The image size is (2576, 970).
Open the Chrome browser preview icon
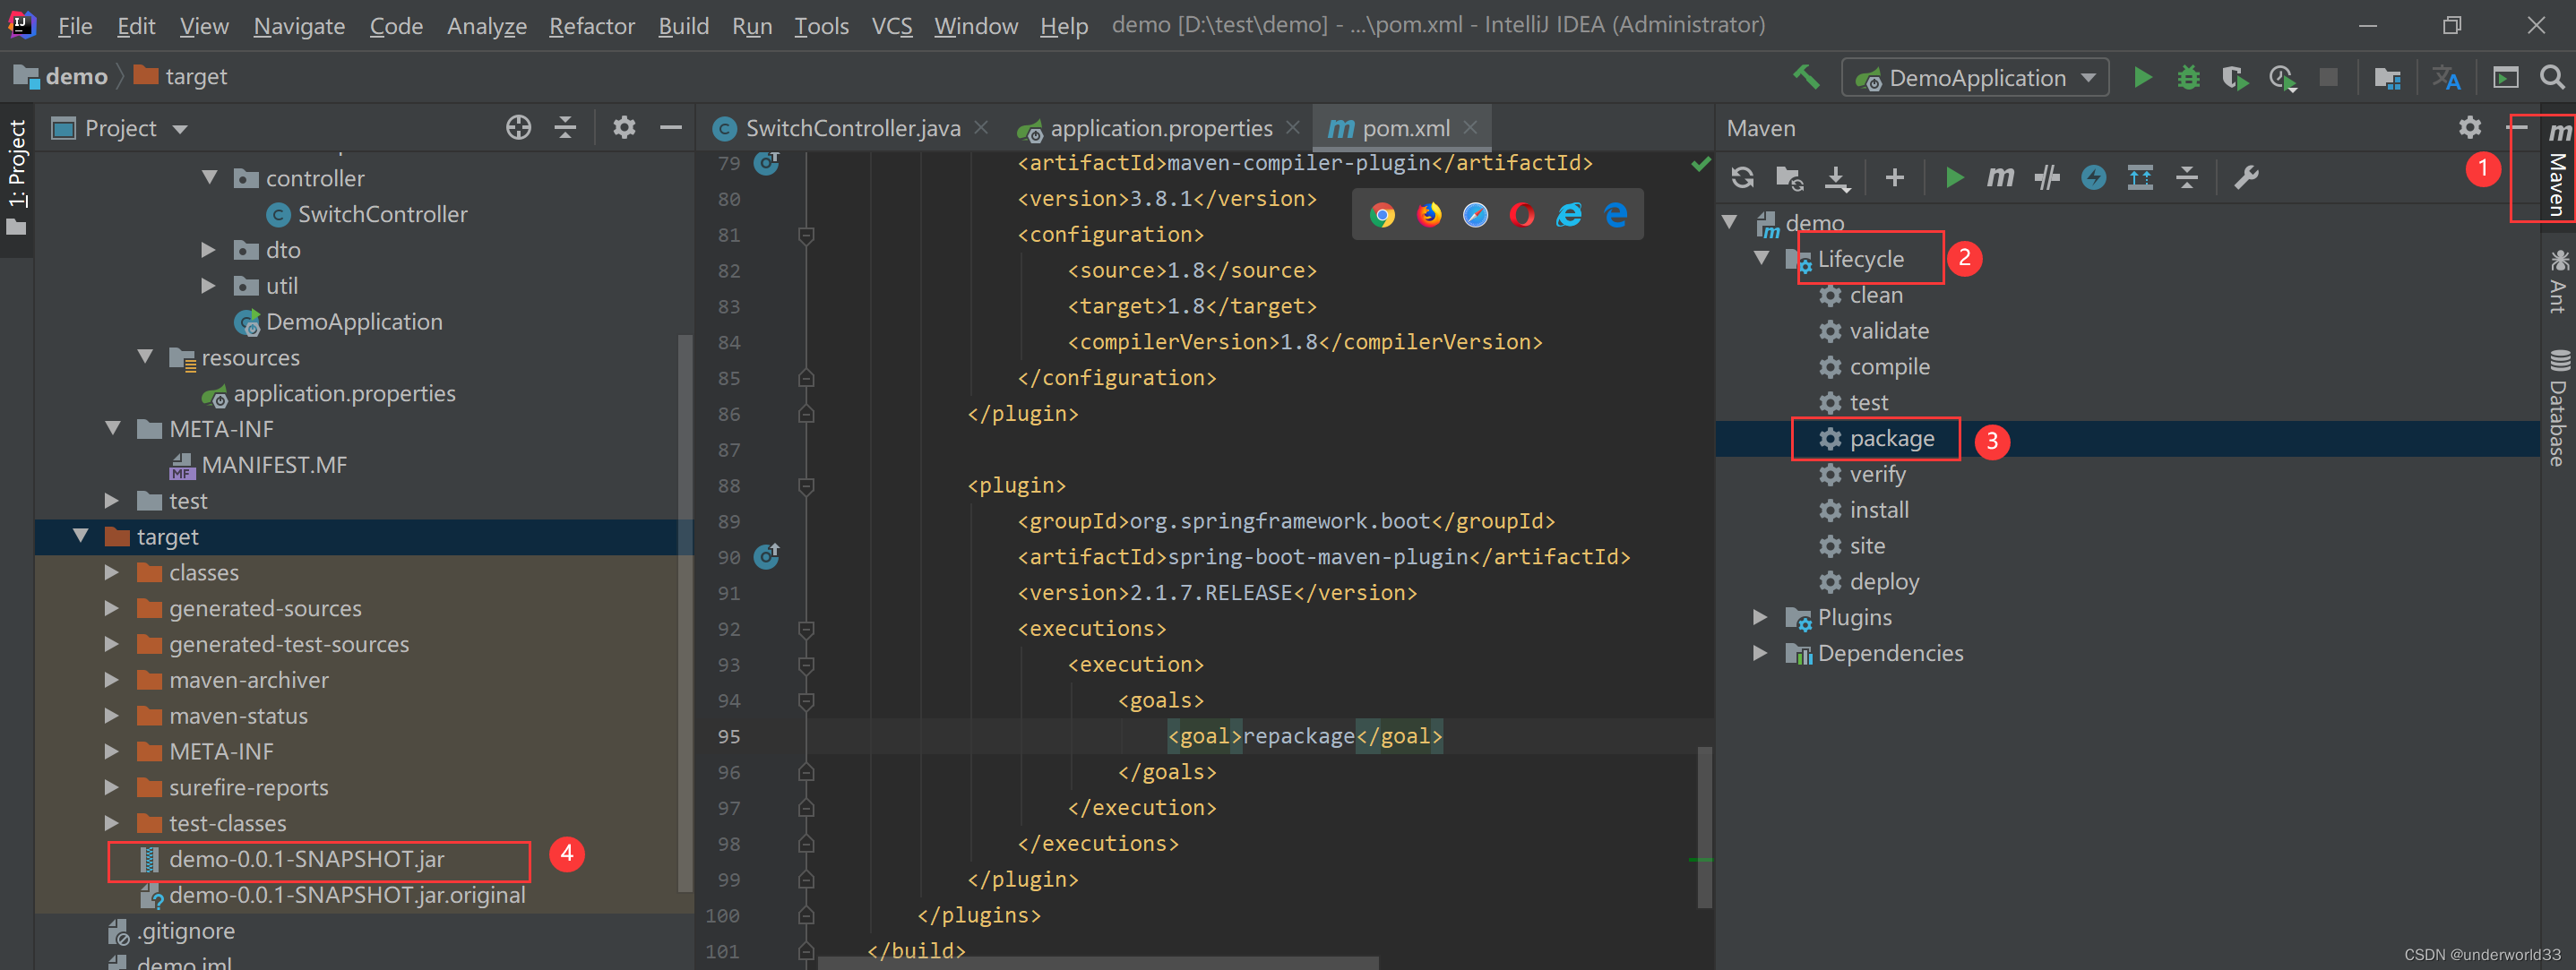coord(1382,215)
